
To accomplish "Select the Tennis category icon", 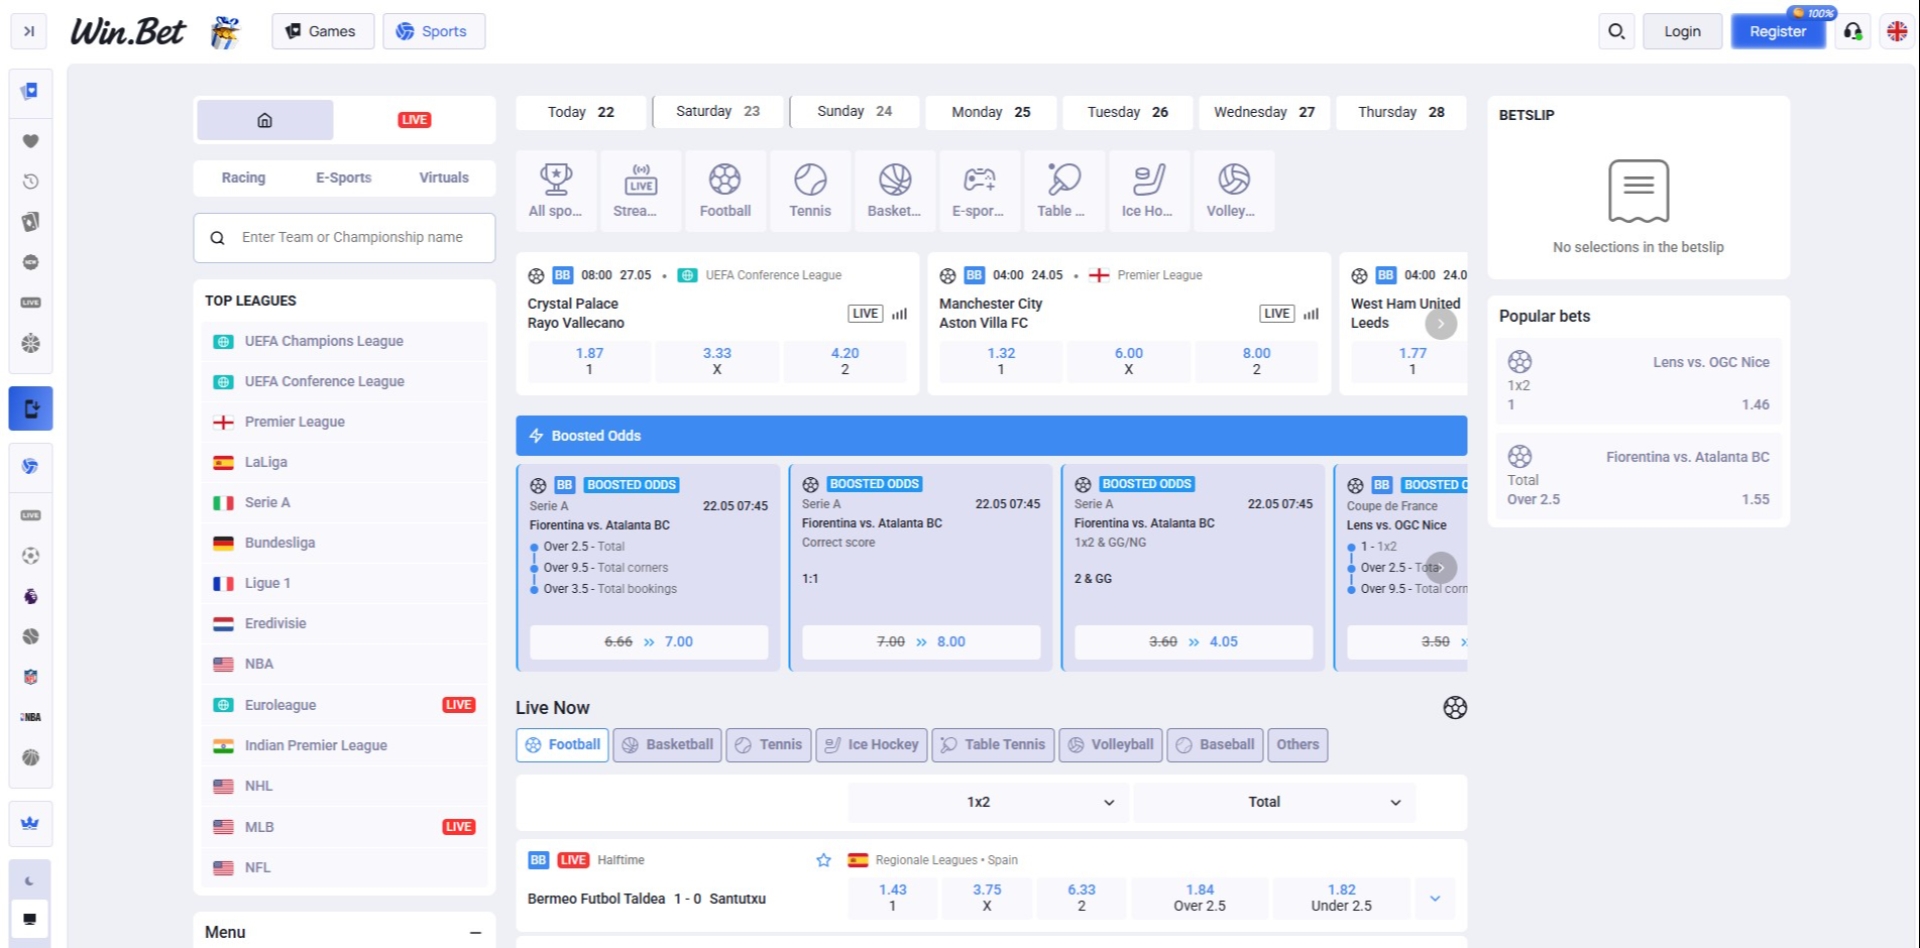I will pos(810,190).
